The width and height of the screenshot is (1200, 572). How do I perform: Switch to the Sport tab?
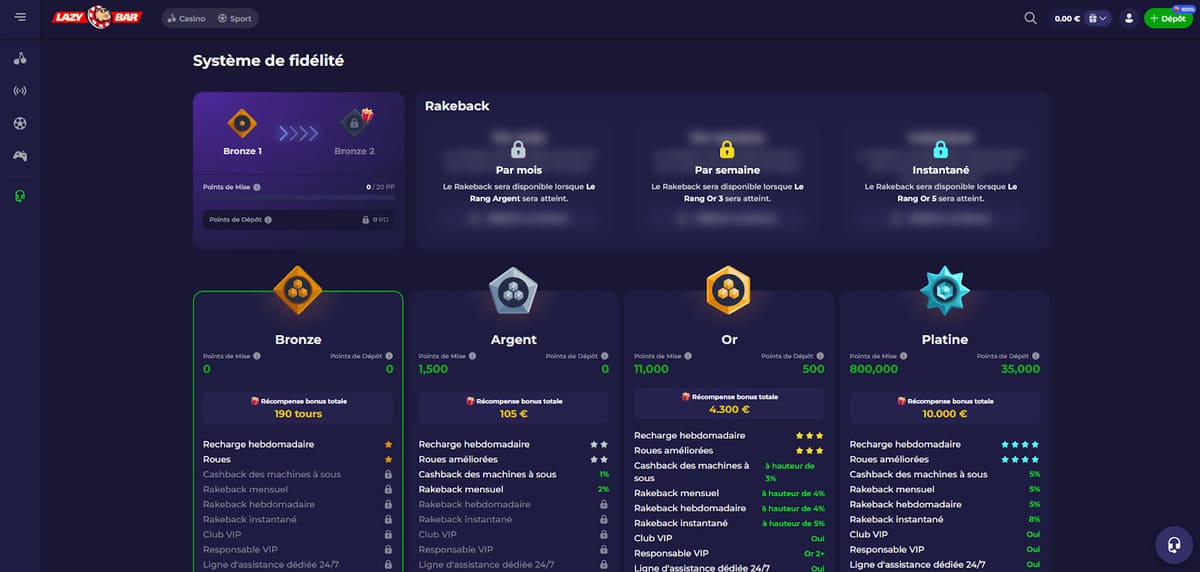point(235,18)
